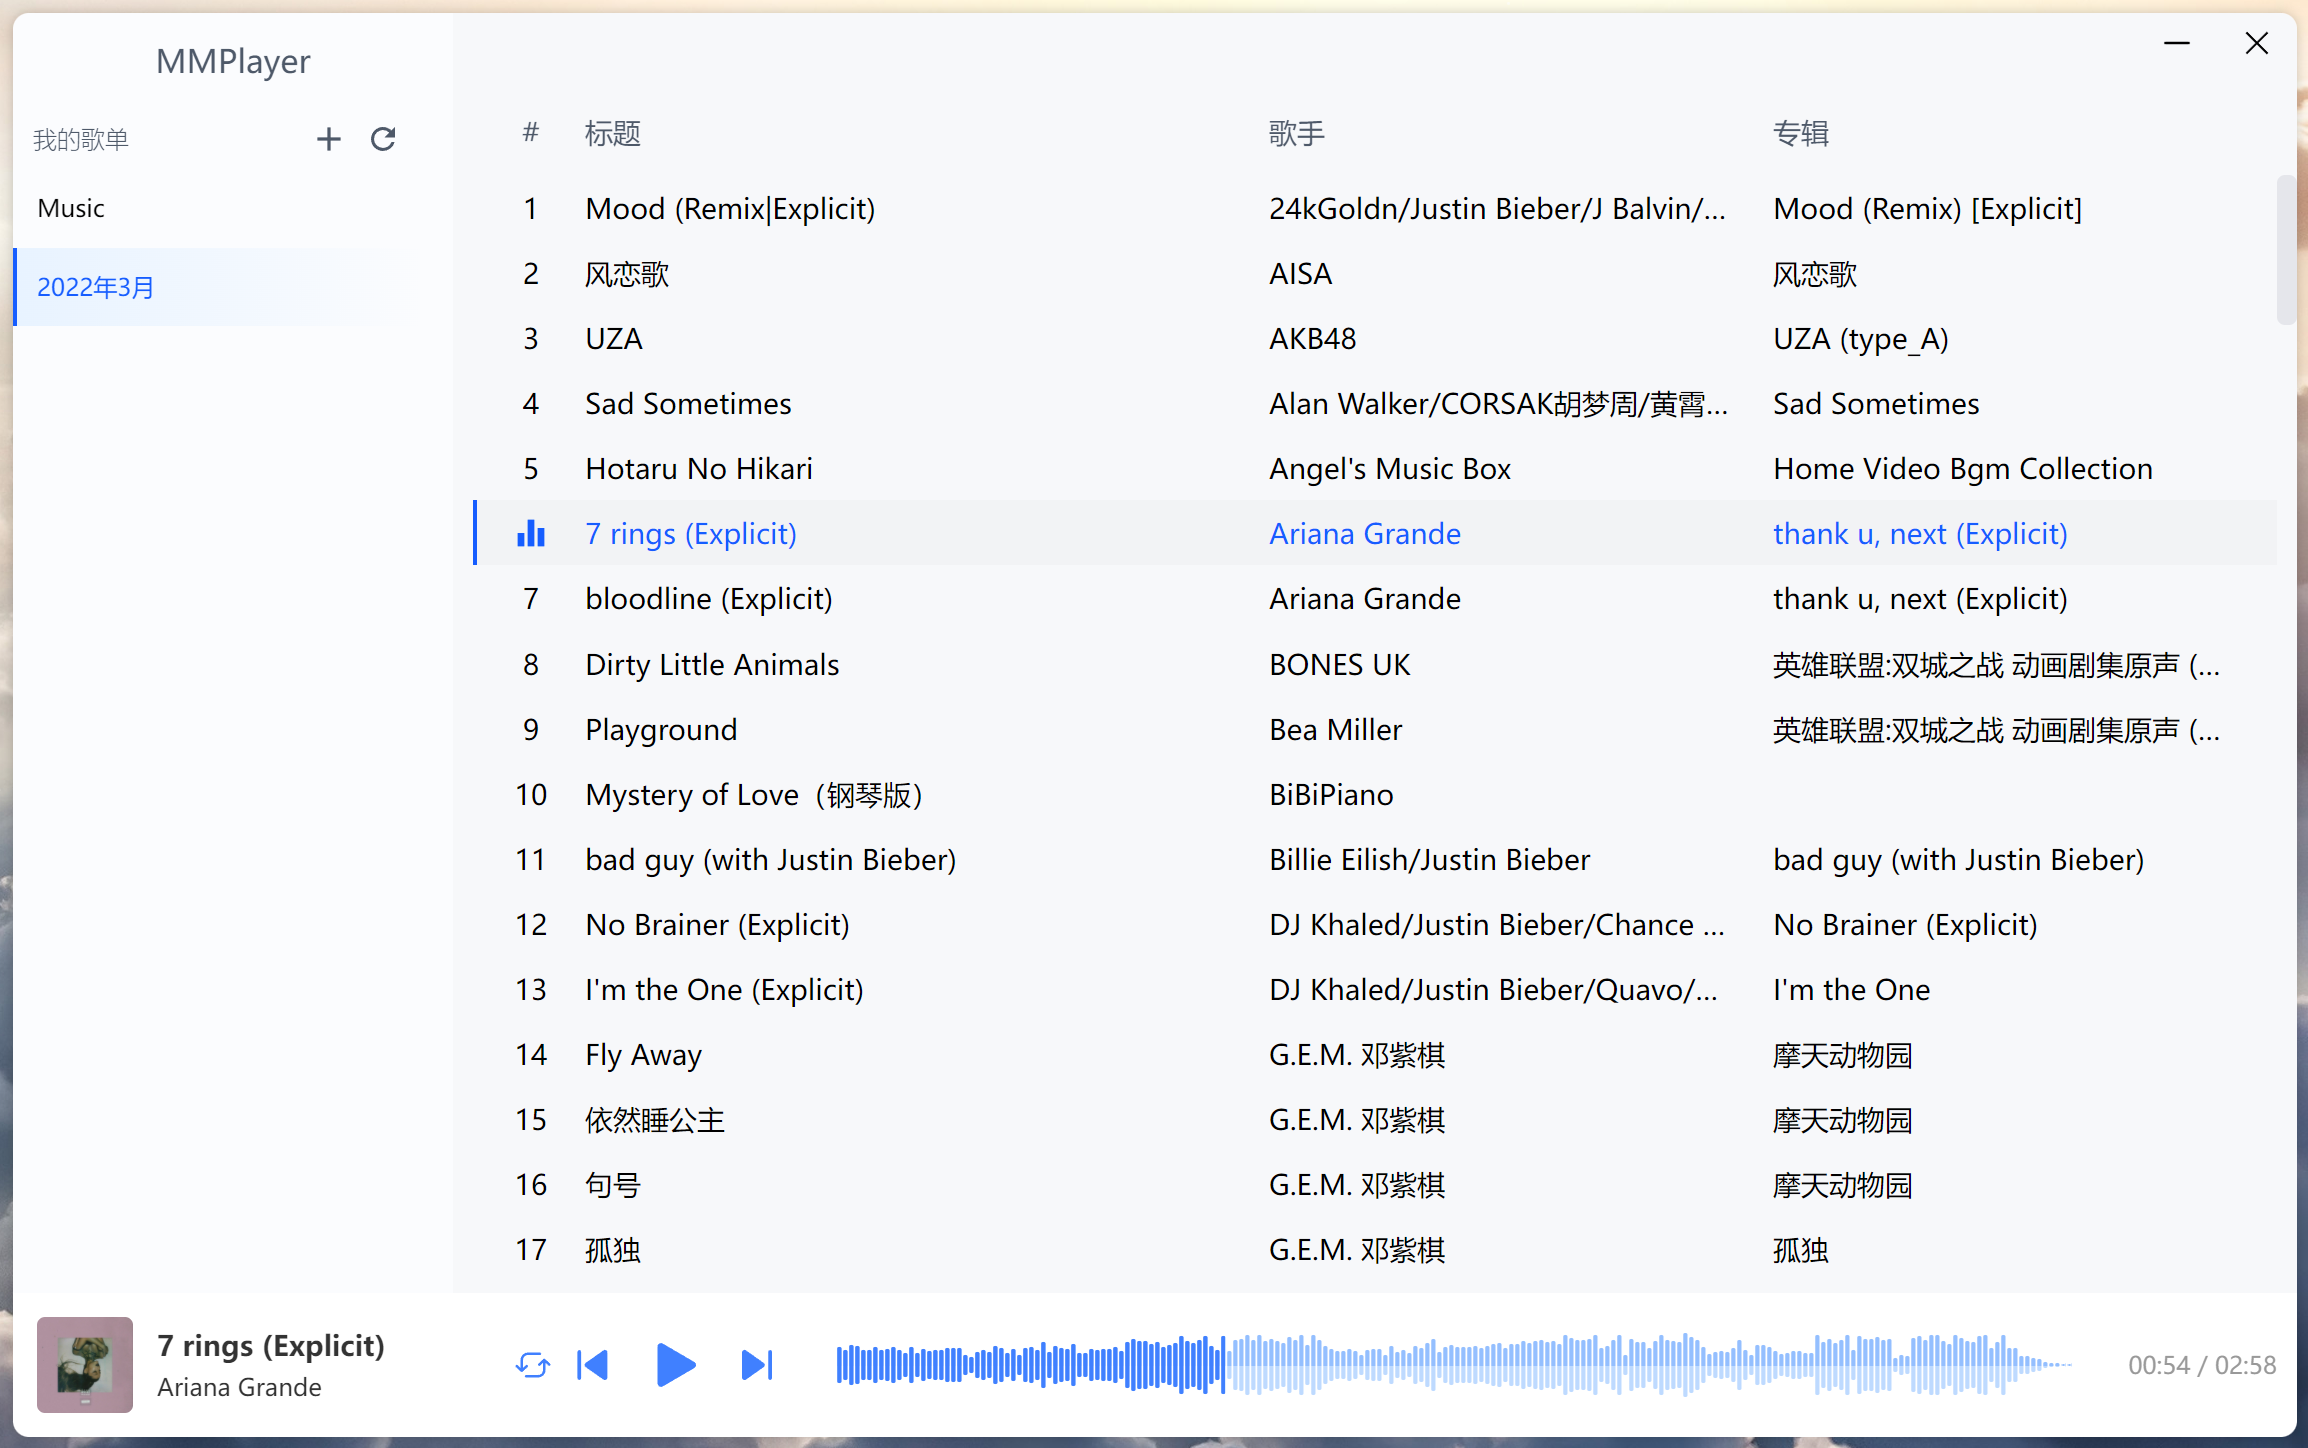Screen dimensions: 2308x1448
Task: Play the song Sad Sometimes
Action: click(688, 403)
